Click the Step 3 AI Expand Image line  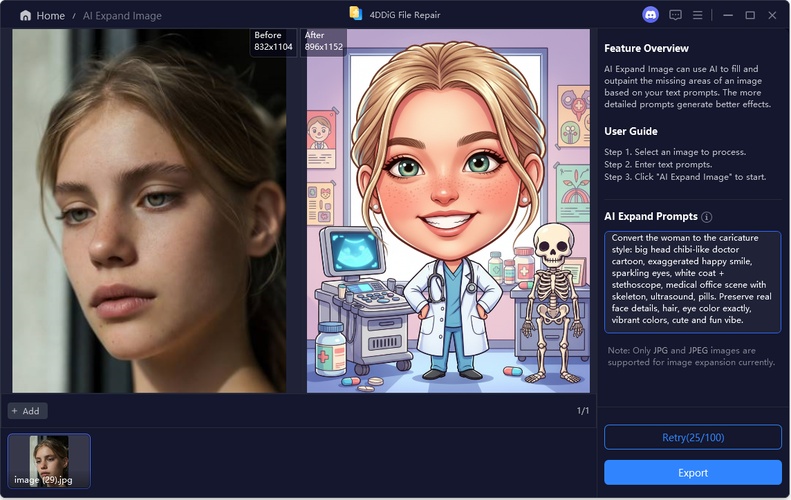pyautogui.click(x=685, y=177)
